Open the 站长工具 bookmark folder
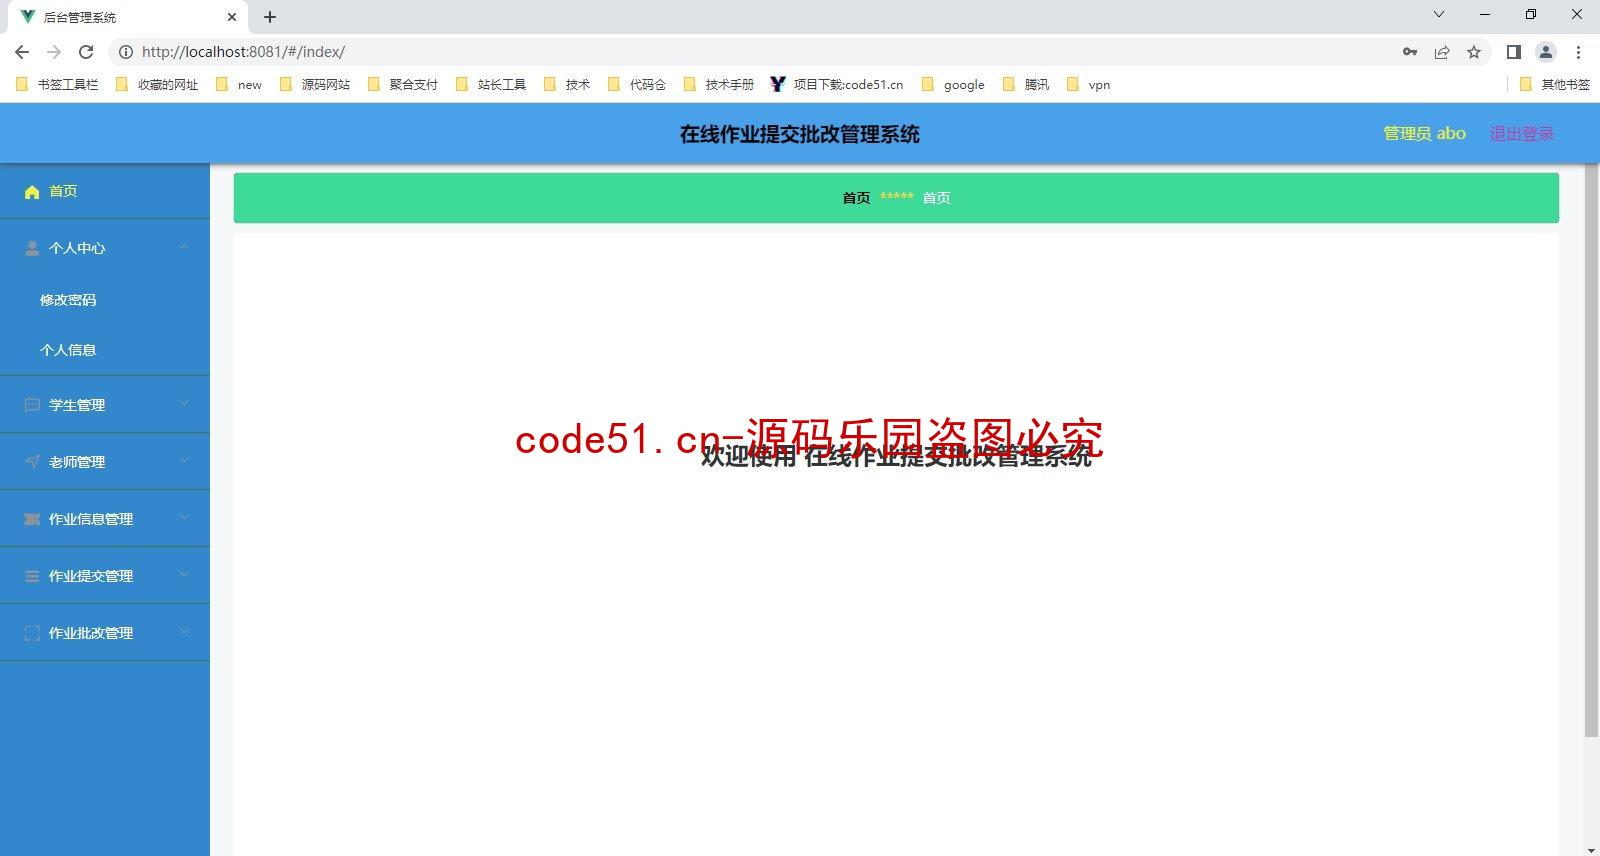1600x856 pixels. [x=491, y=85]
